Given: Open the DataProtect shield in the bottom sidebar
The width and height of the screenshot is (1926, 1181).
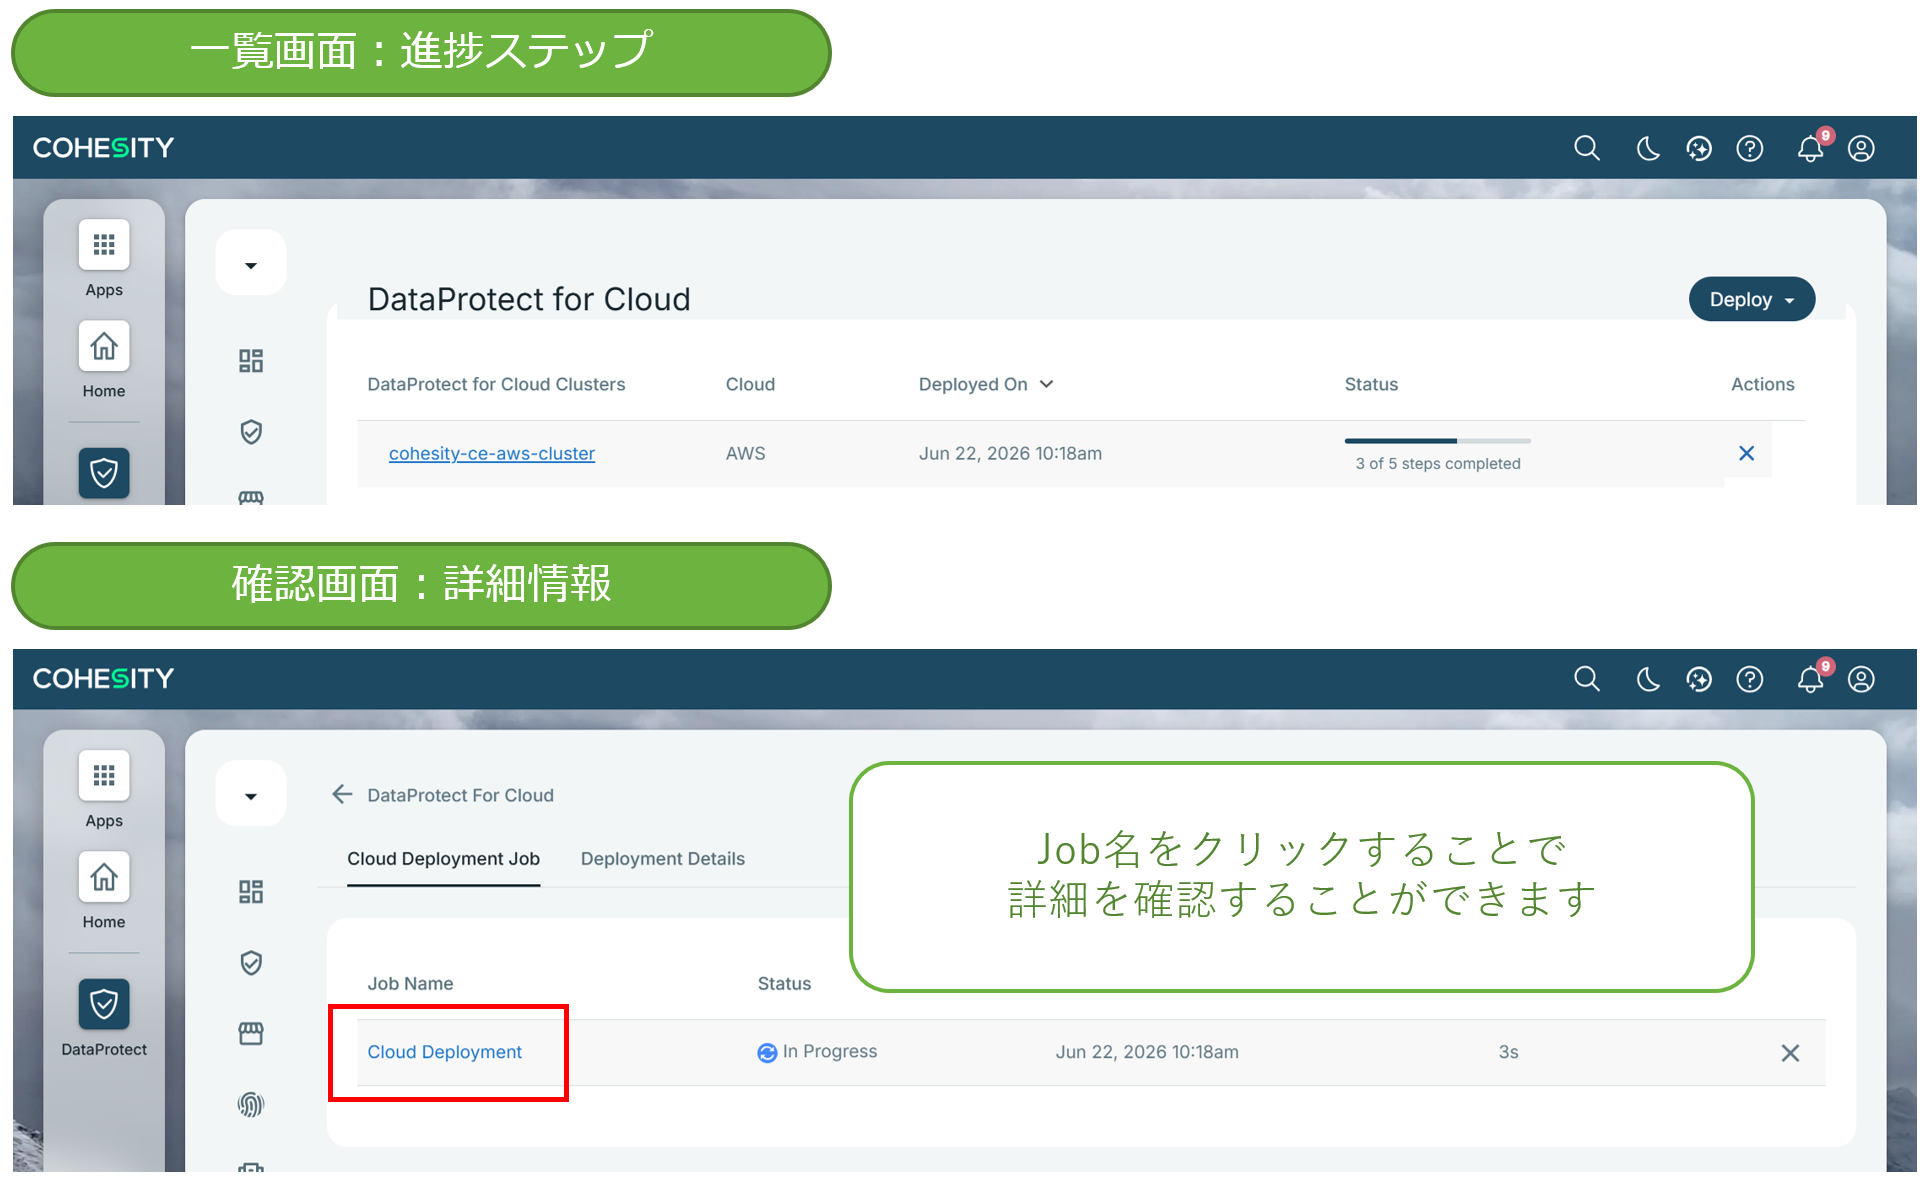Looking at the screenshot, I should coord(104,1004).
